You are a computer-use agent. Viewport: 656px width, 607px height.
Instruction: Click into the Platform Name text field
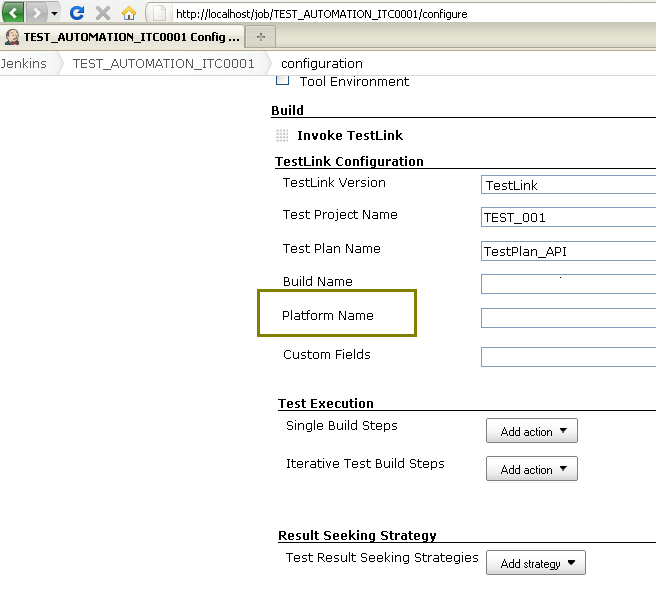568,318
